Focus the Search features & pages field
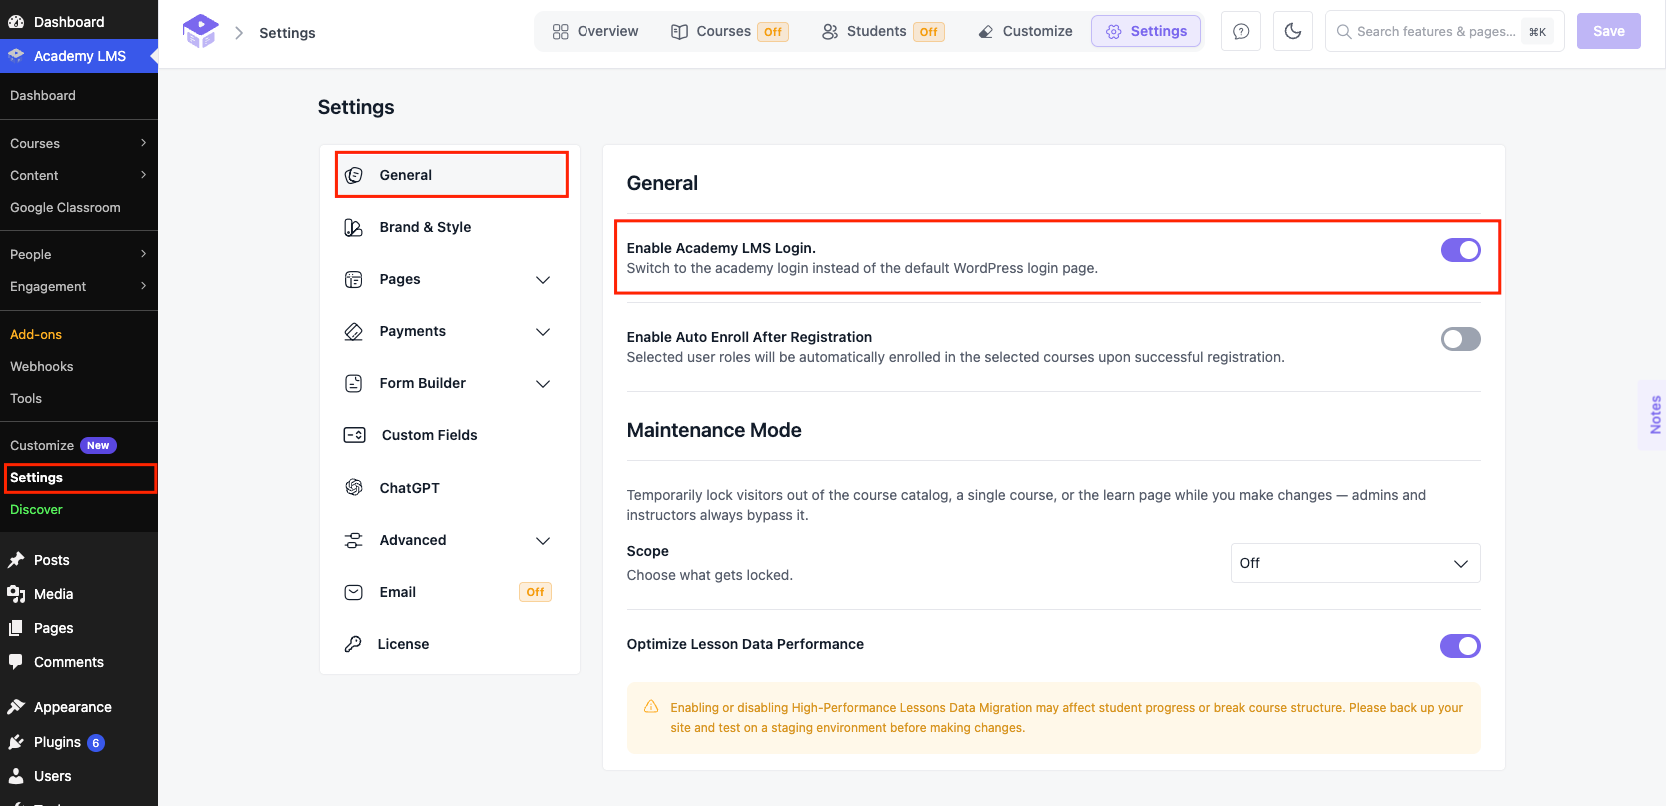Viewport: 1666px width, 806px height. tap(1444, 32)
